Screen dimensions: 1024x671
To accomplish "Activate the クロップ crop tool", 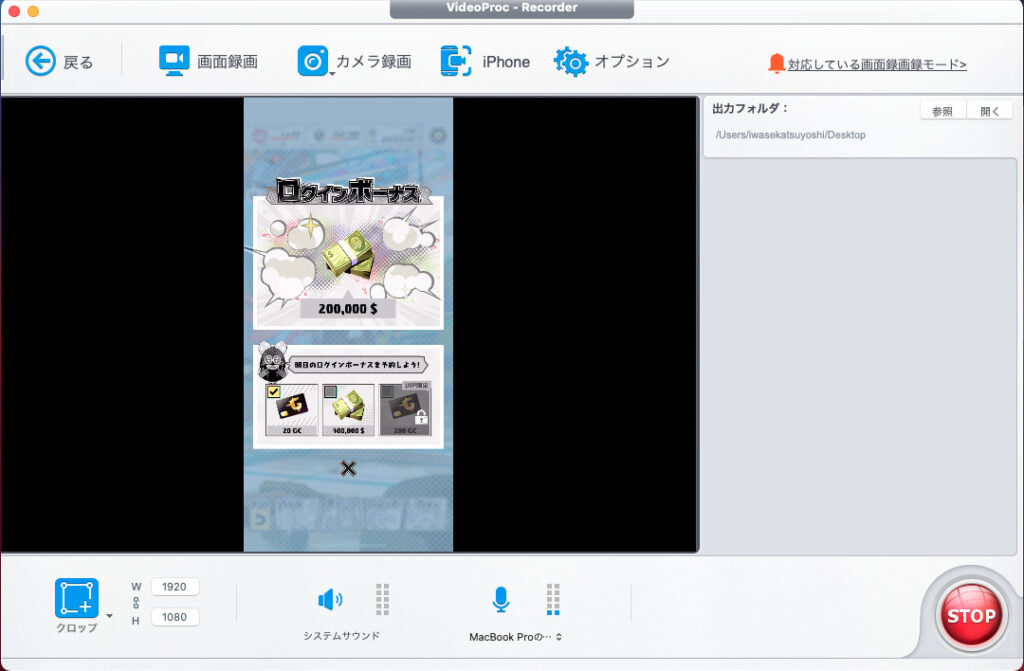I will [76, 598].
